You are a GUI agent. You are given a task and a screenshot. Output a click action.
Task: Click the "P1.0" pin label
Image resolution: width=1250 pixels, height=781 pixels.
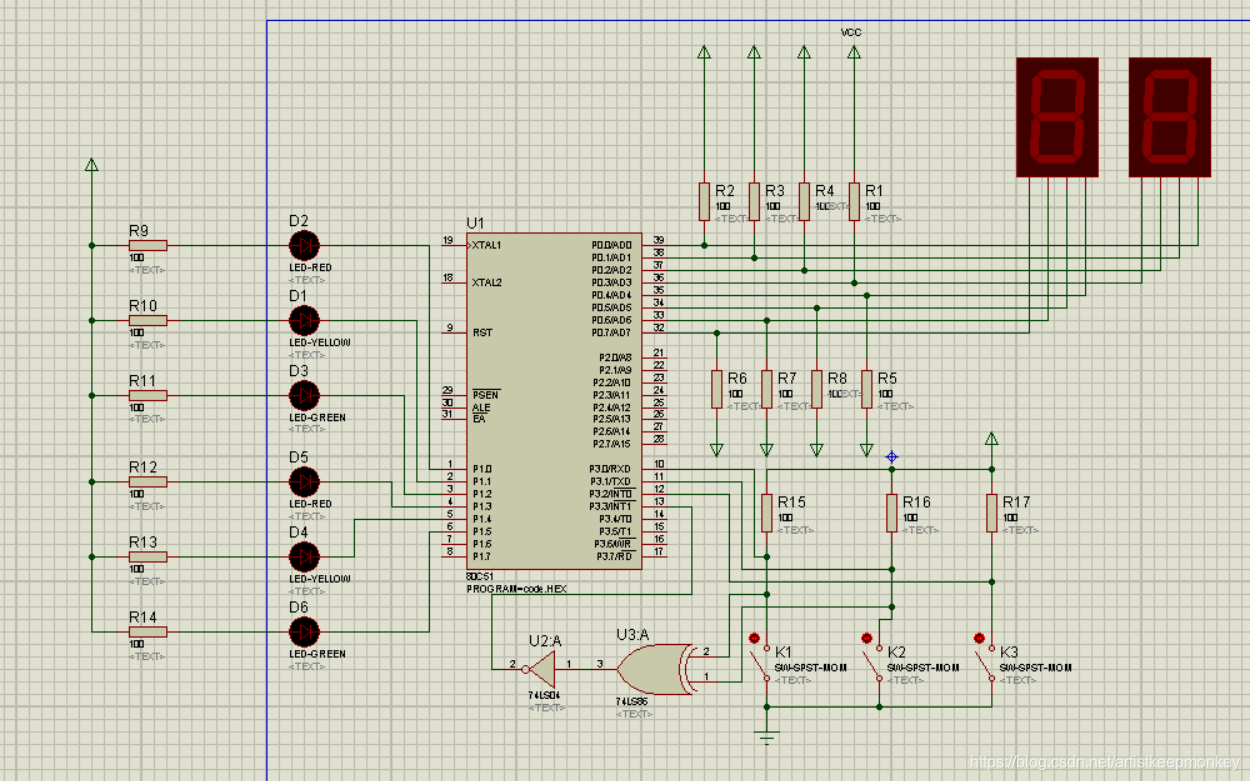[x=481, y=469]
